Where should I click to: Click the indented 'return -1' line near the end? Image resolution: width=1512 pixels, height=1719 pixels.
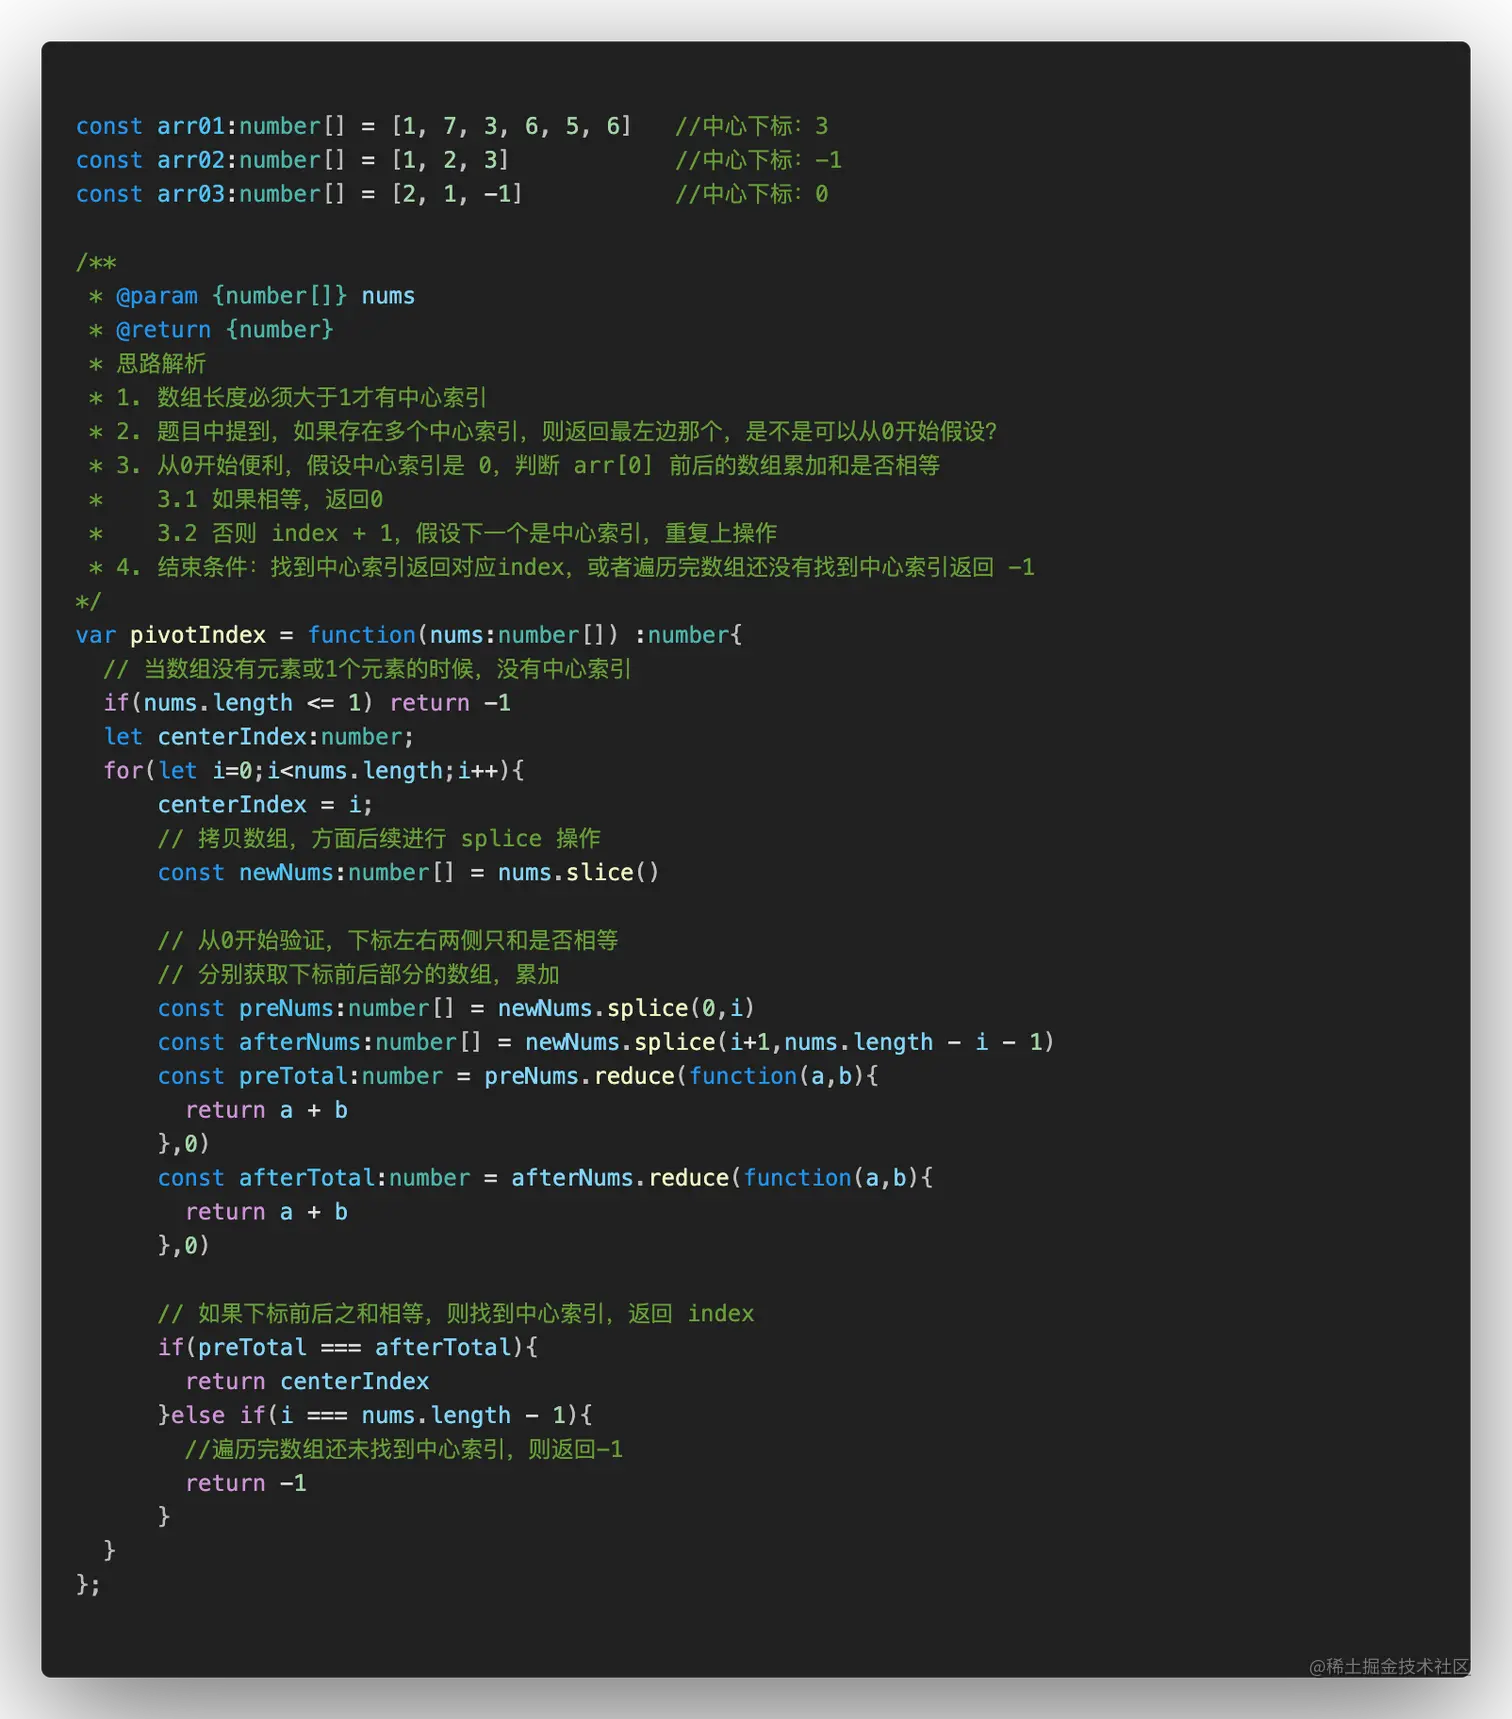(246, 1484)
